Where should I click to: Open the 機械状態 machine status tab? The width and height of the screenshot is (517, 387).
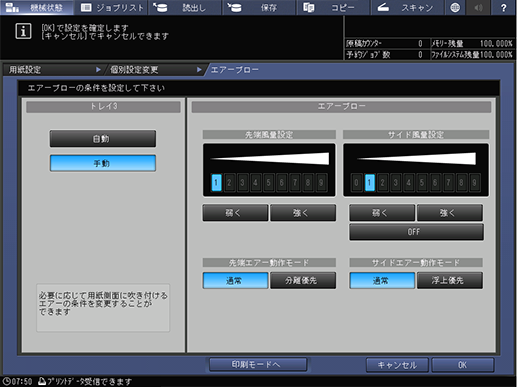pos(37,7)
